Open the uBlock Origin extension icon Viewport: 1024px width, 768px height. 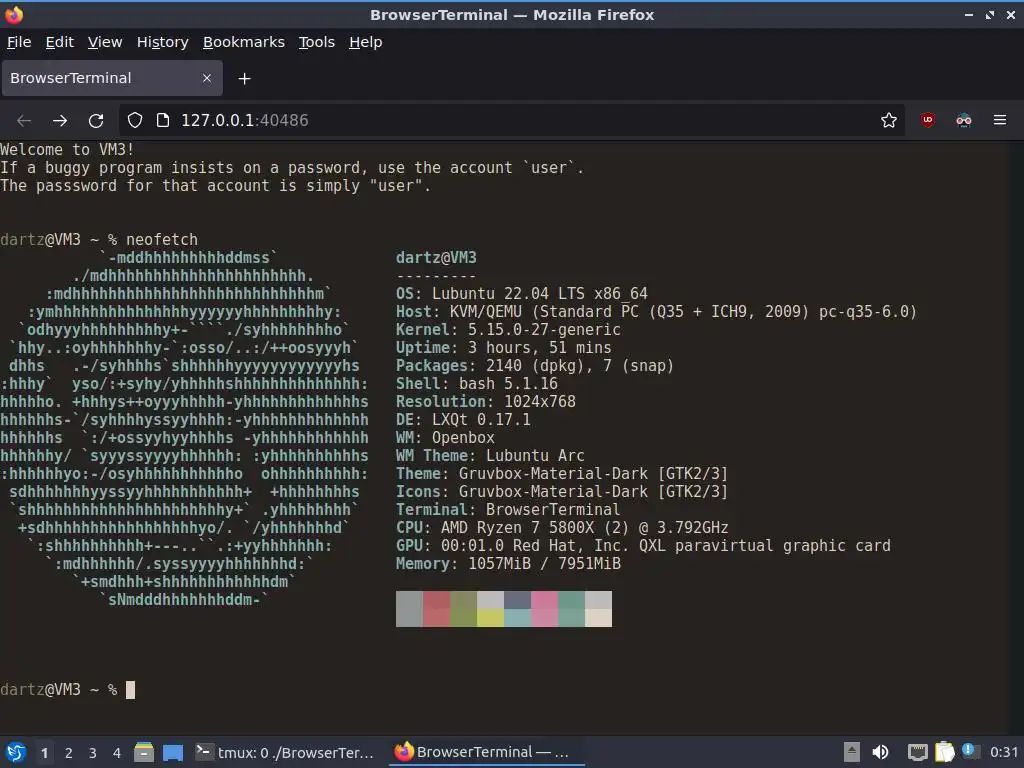tap(927, 120)
